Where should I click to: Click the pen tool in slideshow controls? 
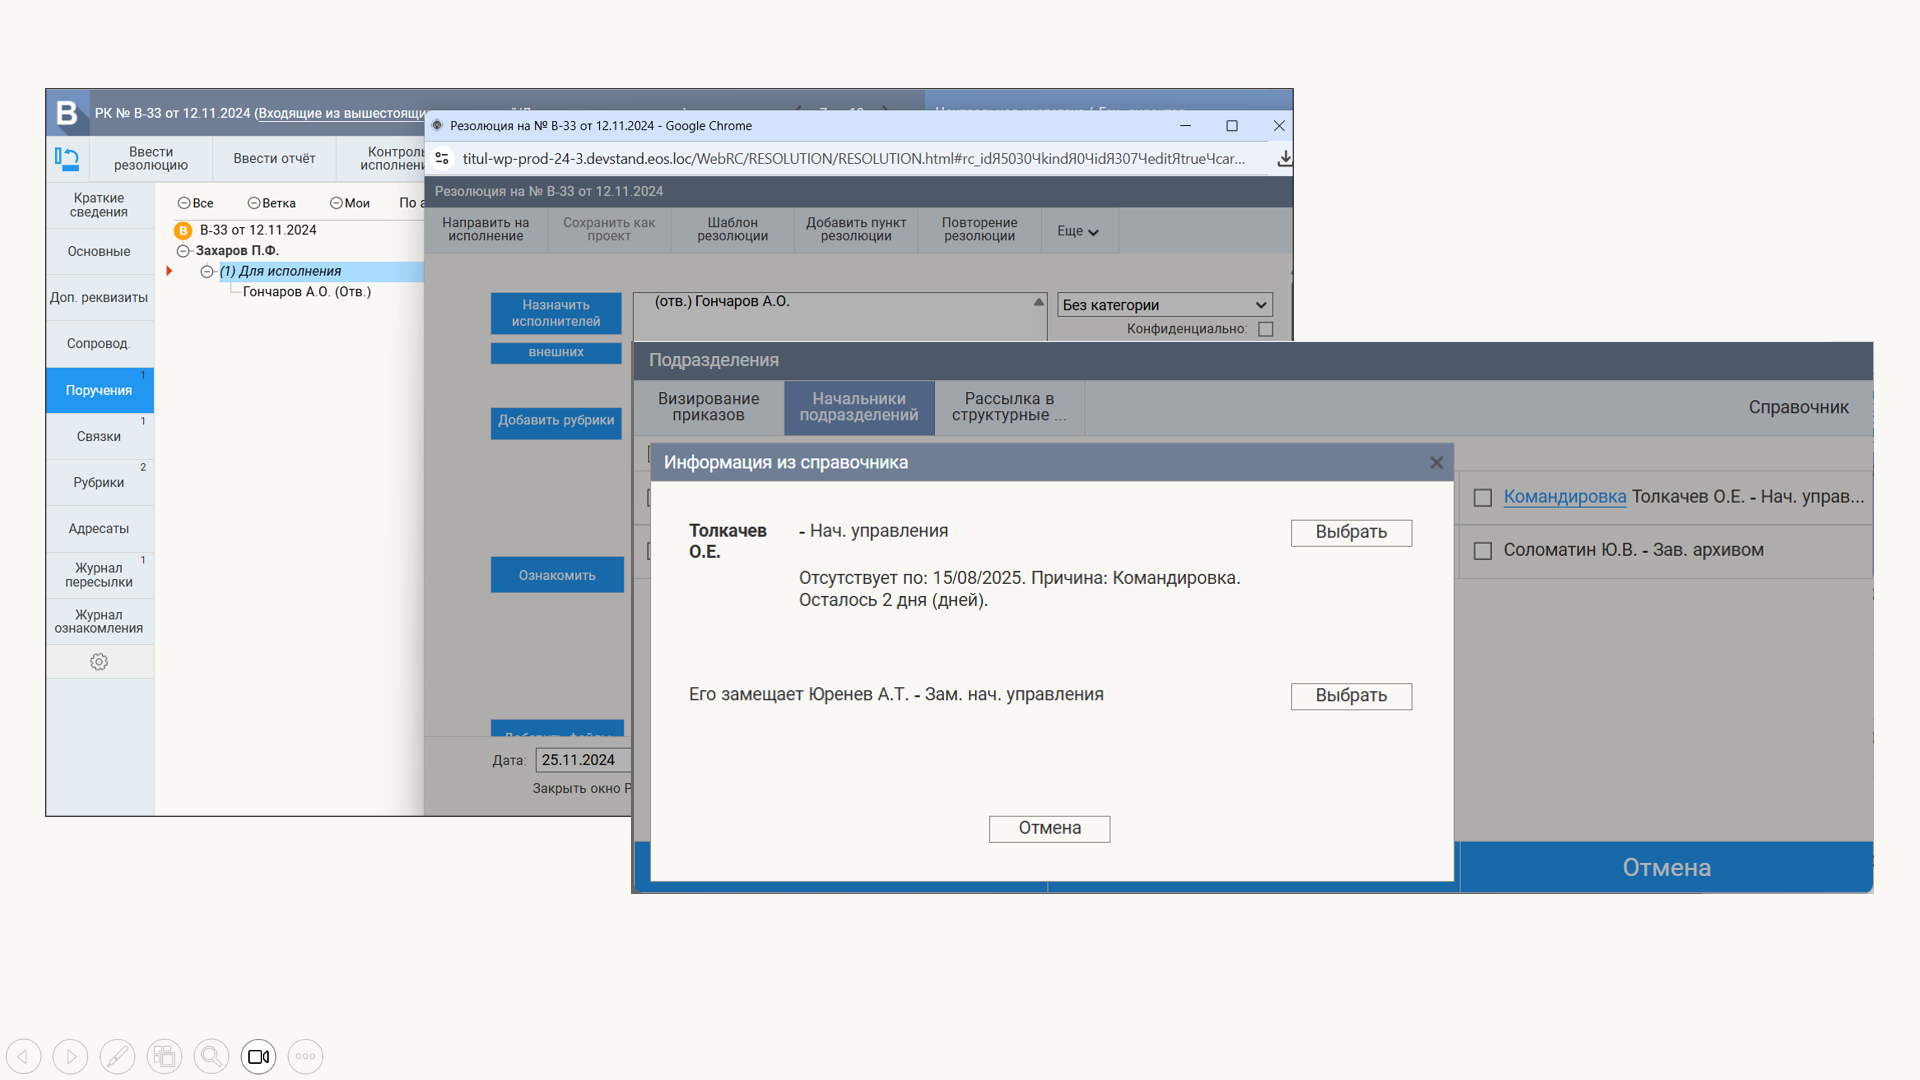[117, 1056]
